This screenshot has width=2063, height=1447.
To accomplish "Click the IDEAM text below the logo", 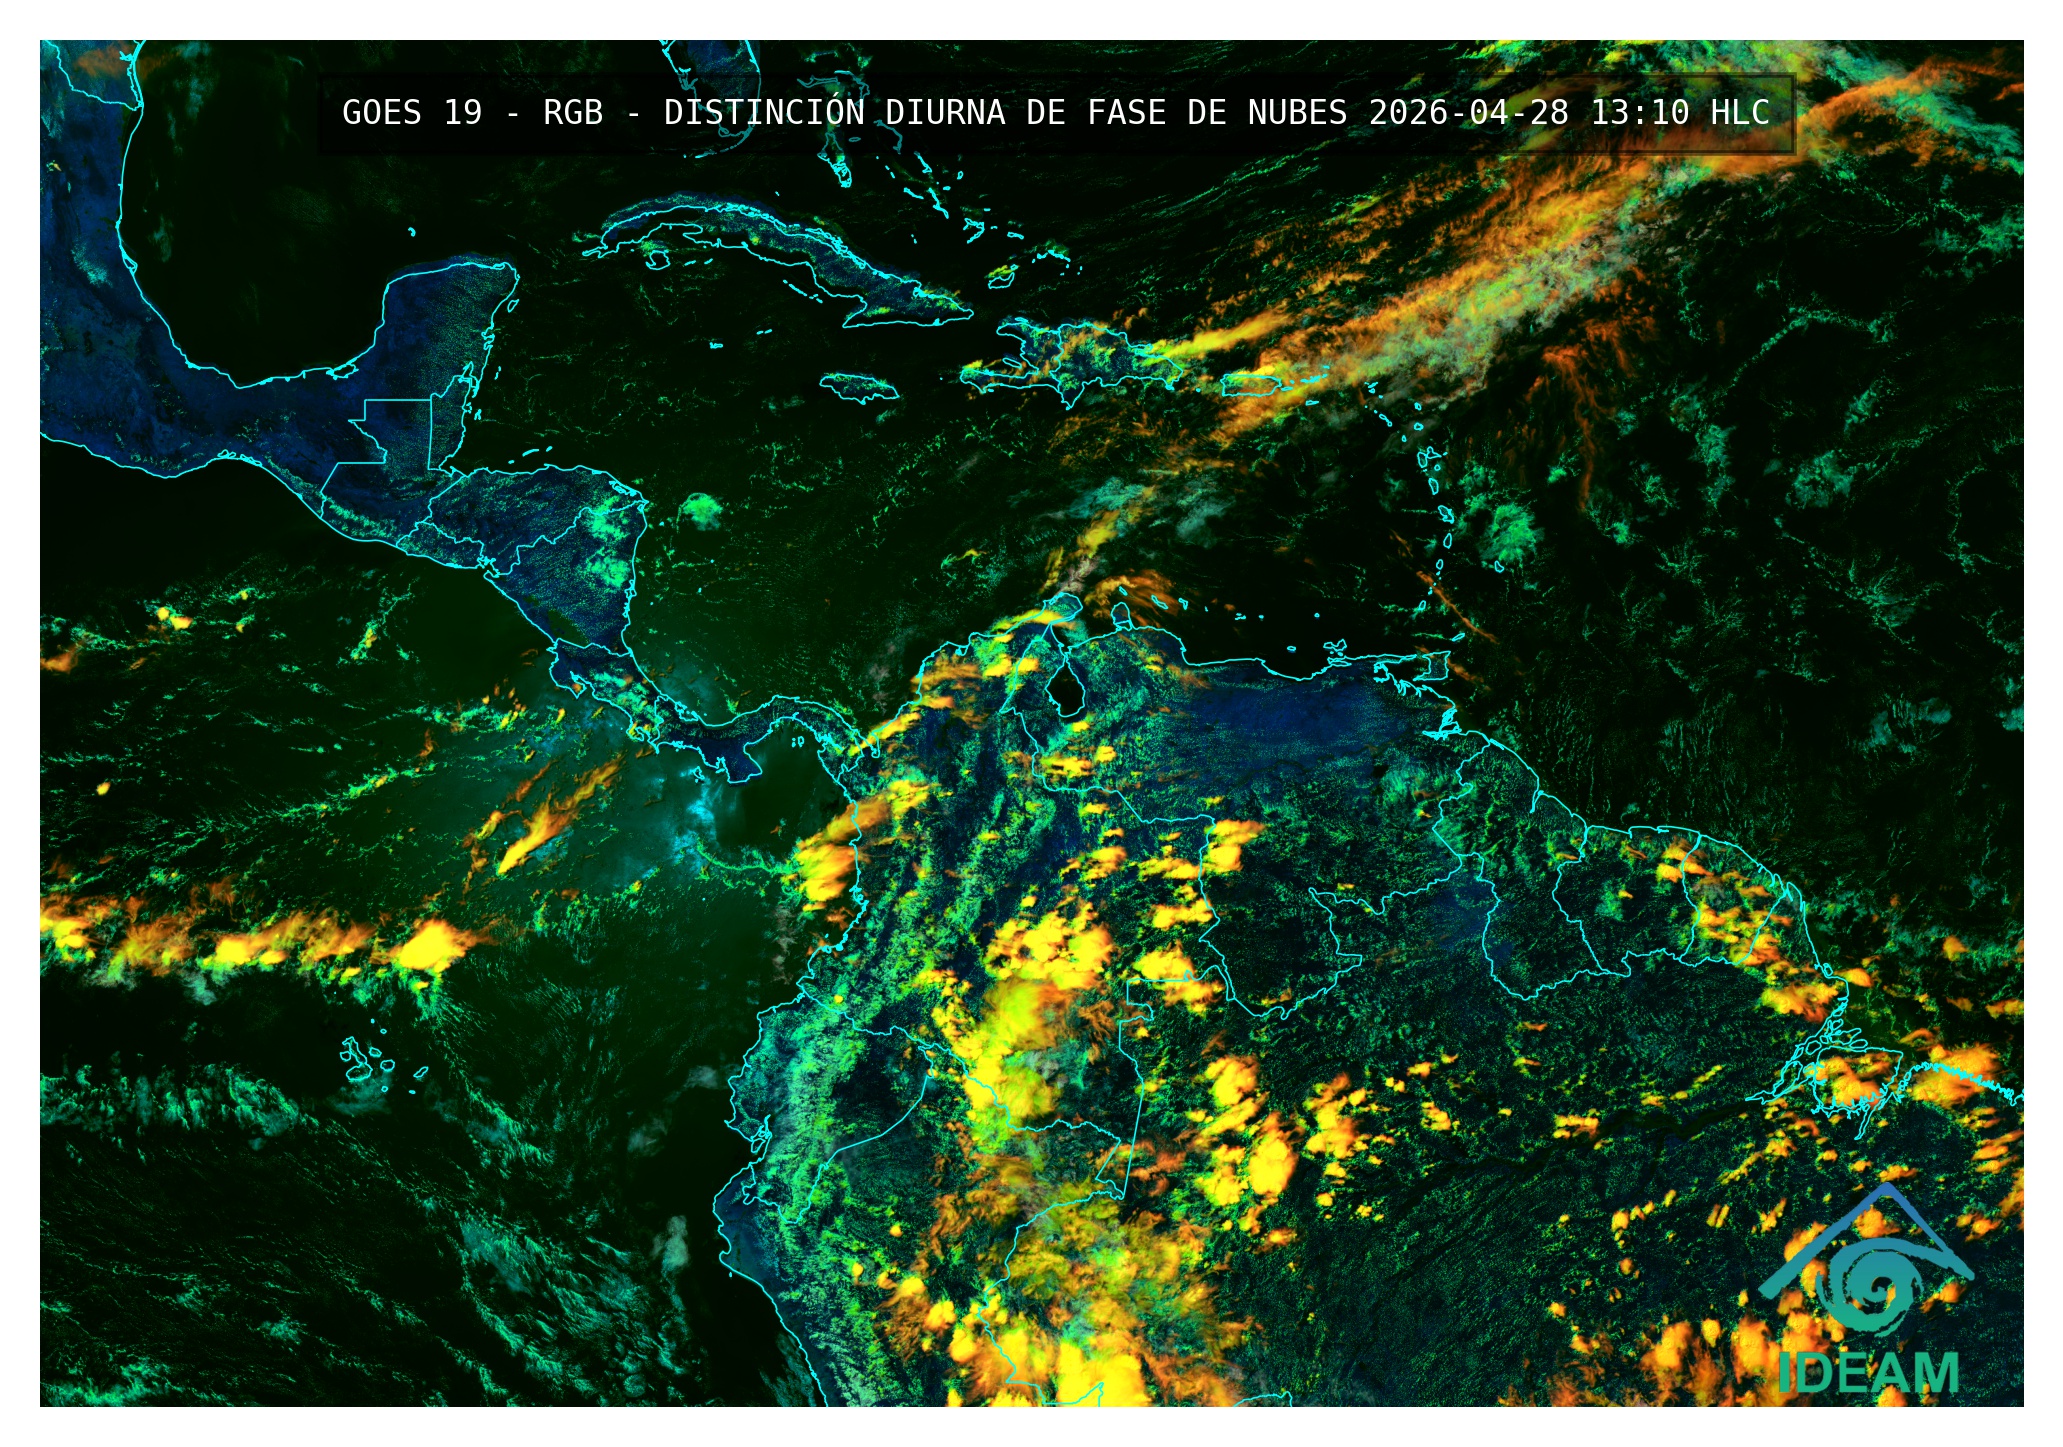I will [x=1868, y=1373].
